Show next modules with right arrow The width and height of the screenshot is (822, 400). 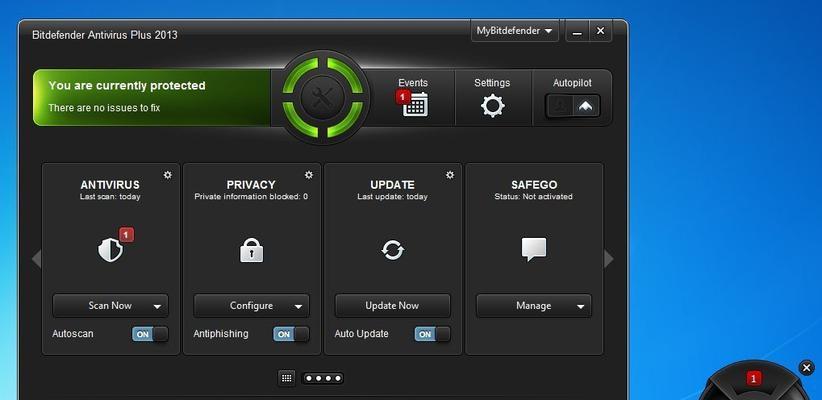609,259
